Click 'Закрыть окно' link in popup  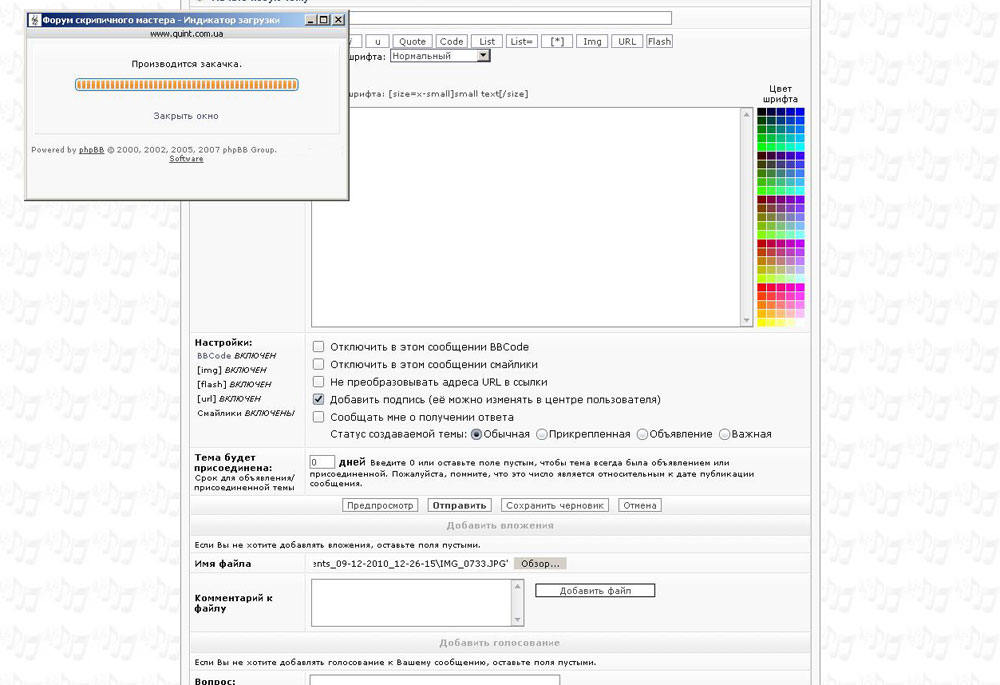[186, 116]
